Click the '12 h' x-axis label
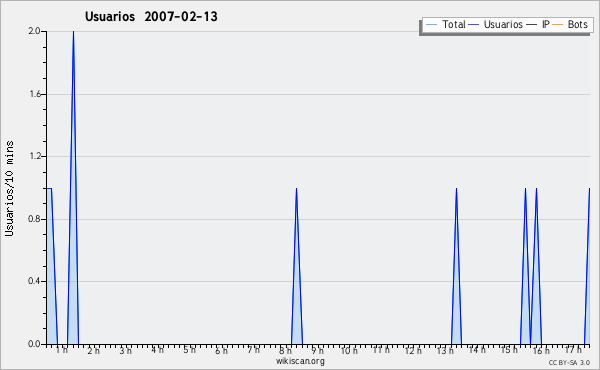Screen dimensions: 600x370 413,350
